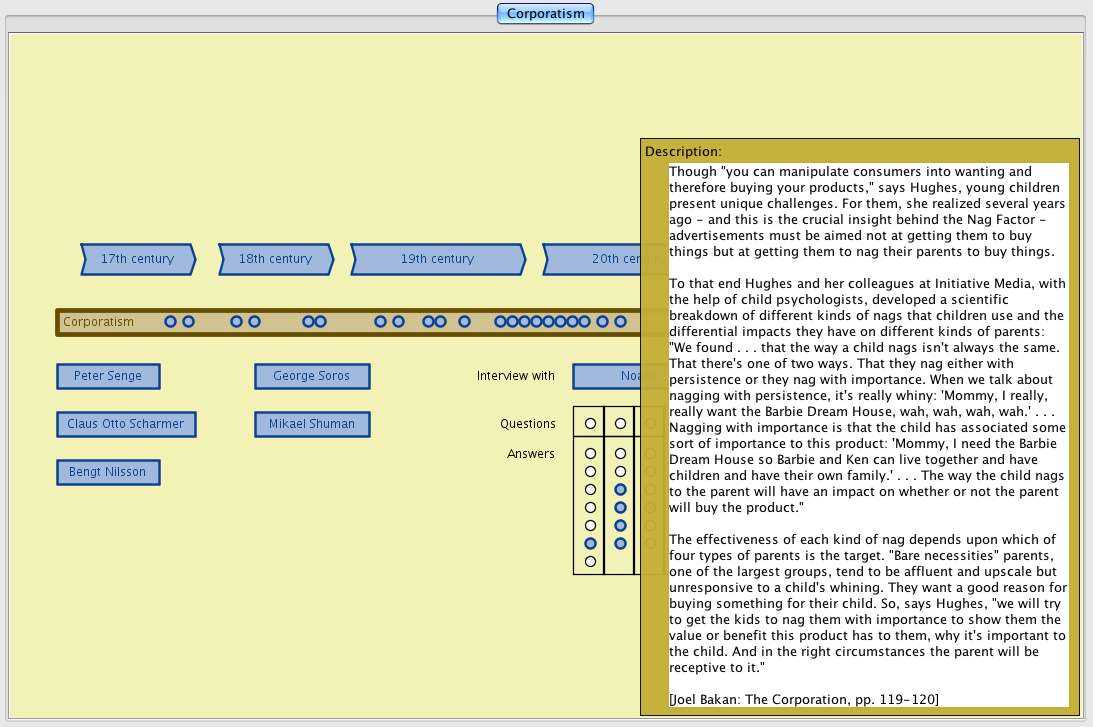This screenshot has height=727, width=1093.
Task: Select top answer circle in second column
Action: [620, 453]
